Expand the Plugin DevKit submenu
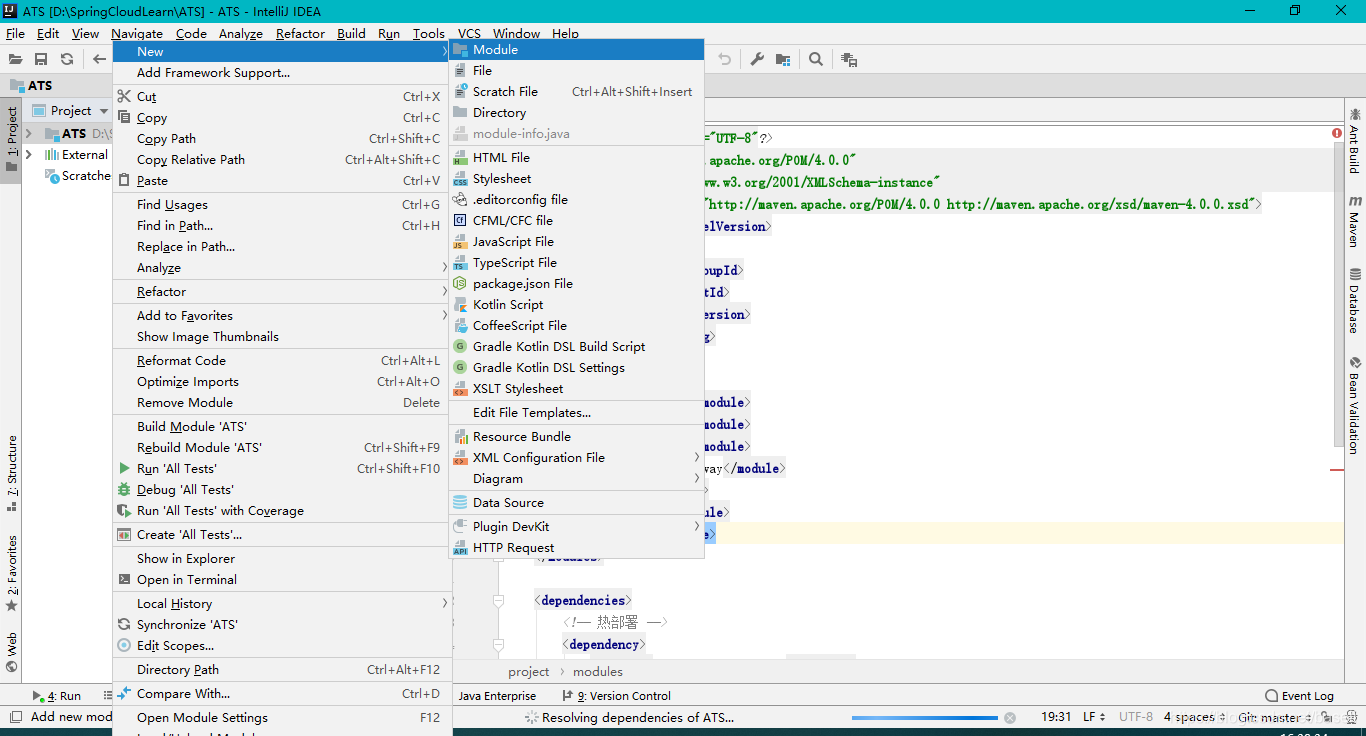This screenshot has width=1366, height=736. click(x=577, y=526)
